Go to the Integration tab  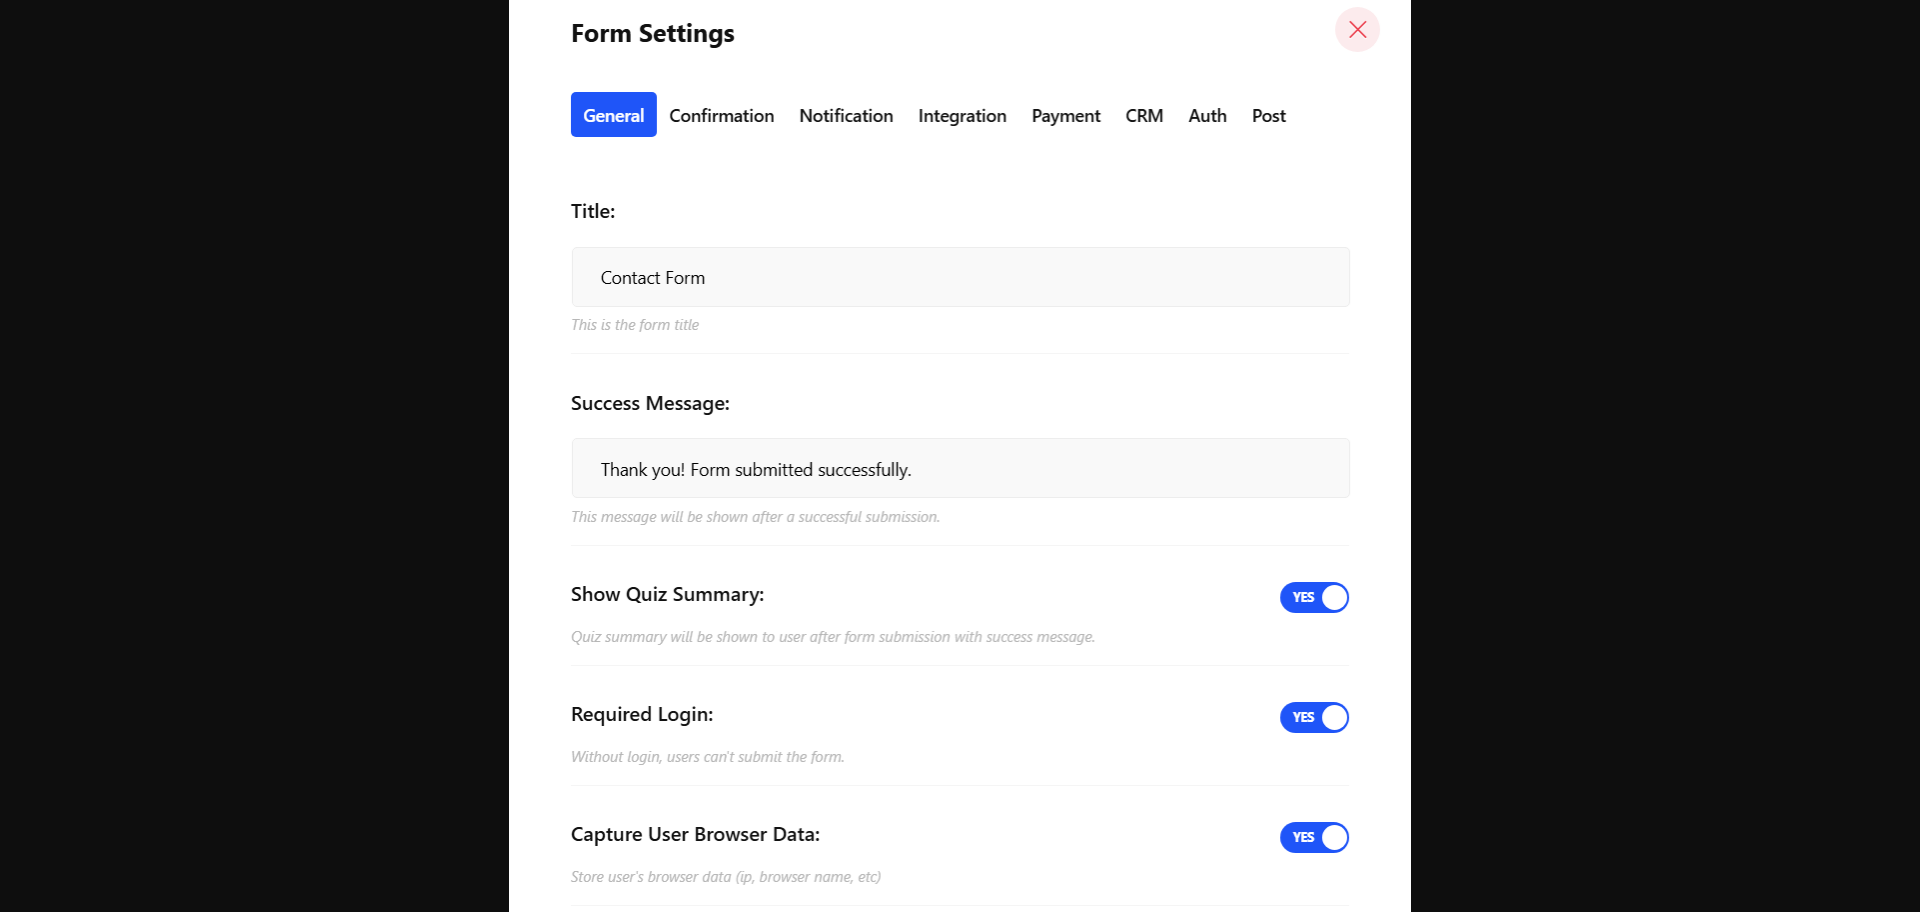point(962,115)
